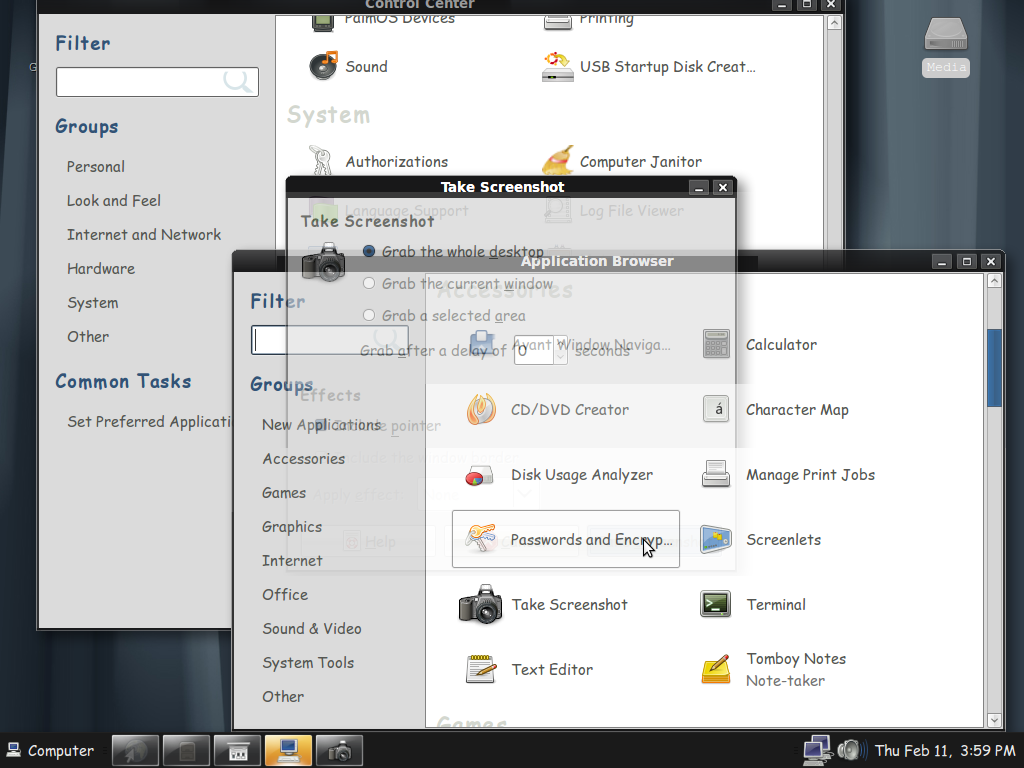Select Personal group in Control Center

click(96, 167)
